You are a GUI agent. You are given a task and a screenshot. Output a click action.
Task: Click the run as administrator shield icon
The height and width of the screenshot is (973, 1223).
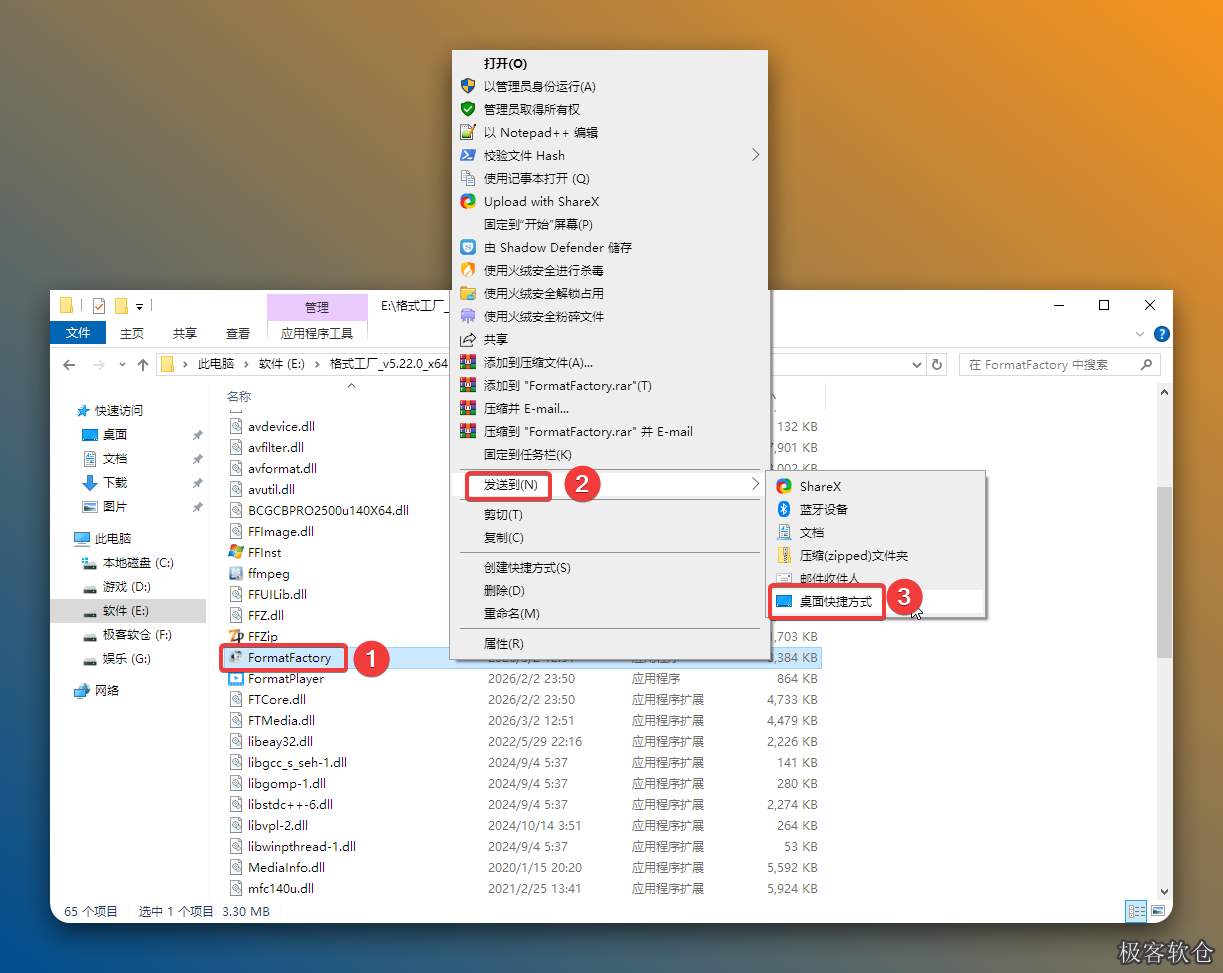point(467,86)
